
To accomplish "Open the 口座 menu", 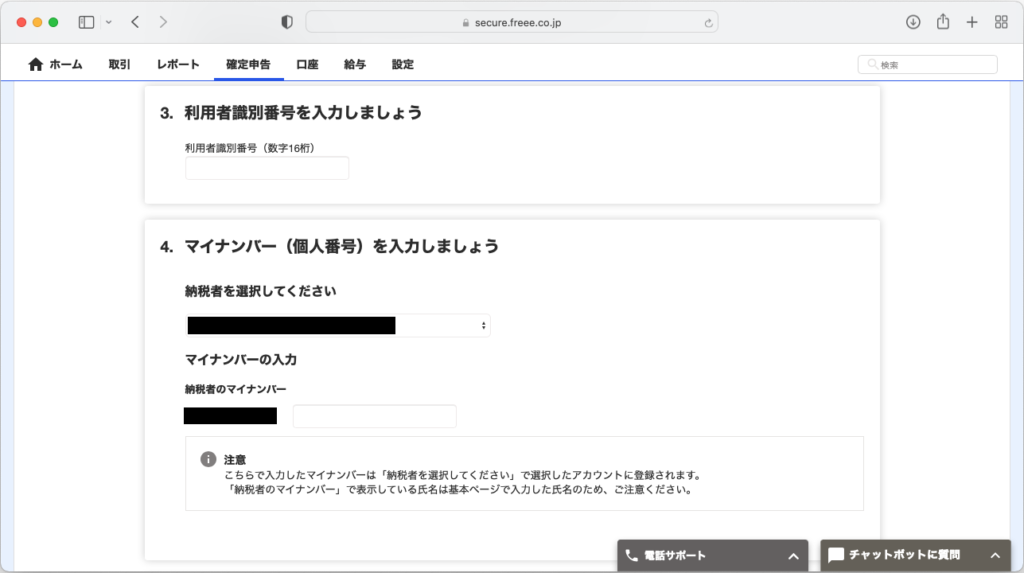I will pos(307,64).
